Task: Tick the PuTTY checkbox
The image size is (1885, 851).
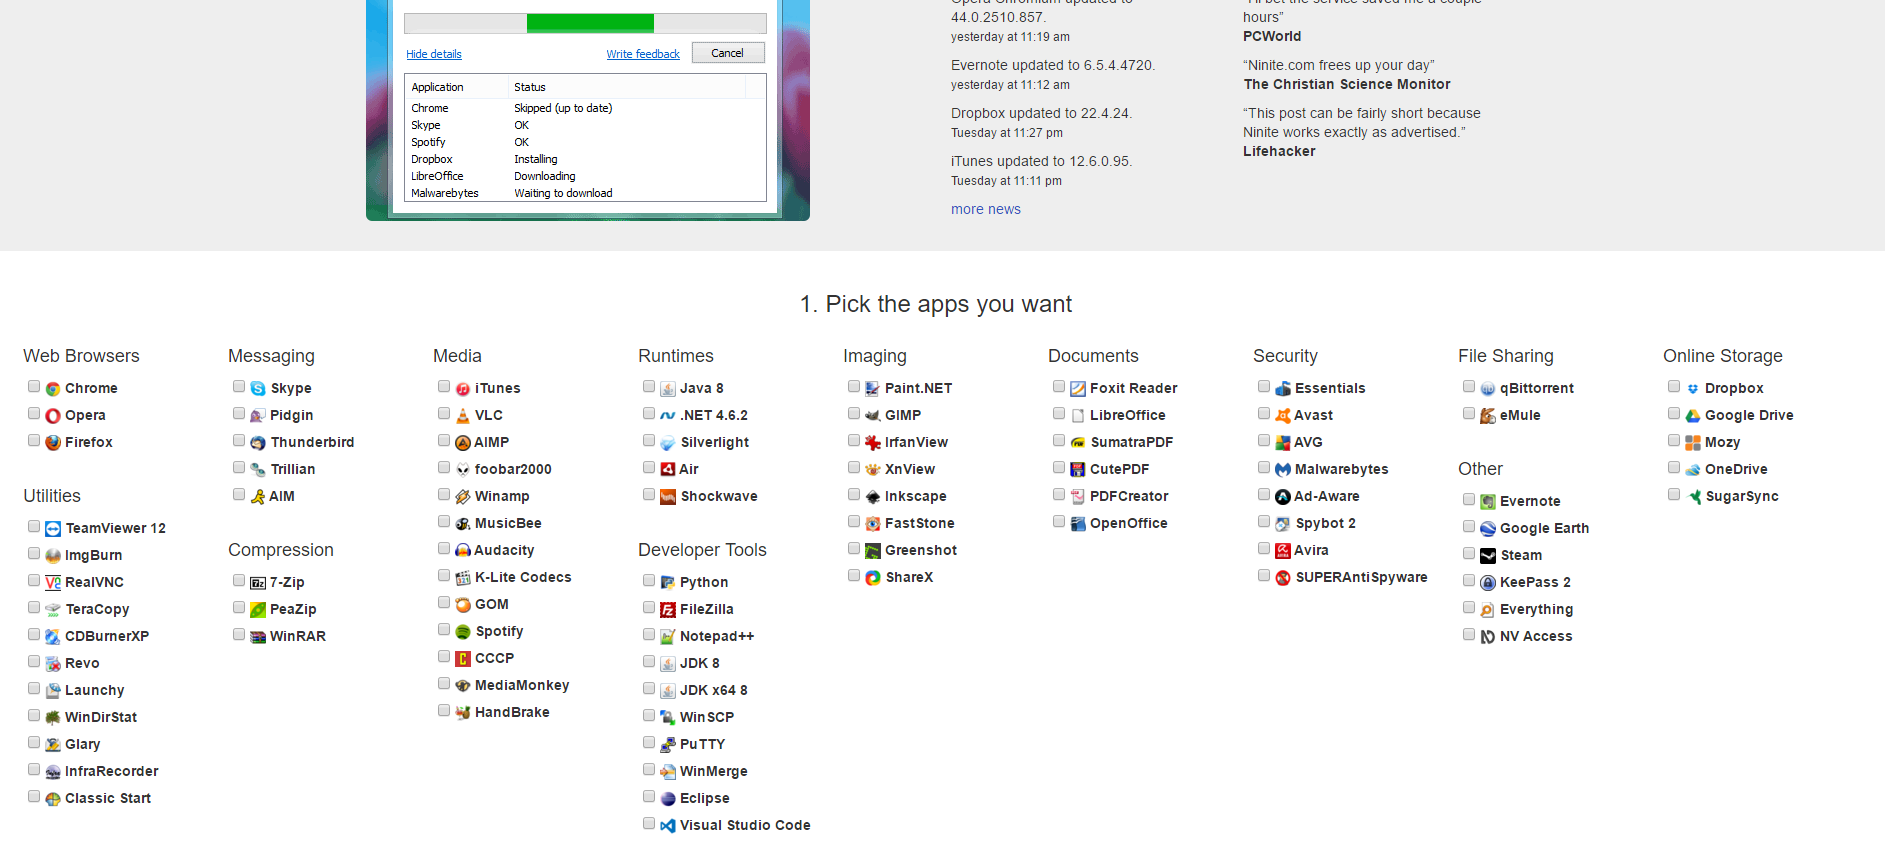Action: (649, 742)
